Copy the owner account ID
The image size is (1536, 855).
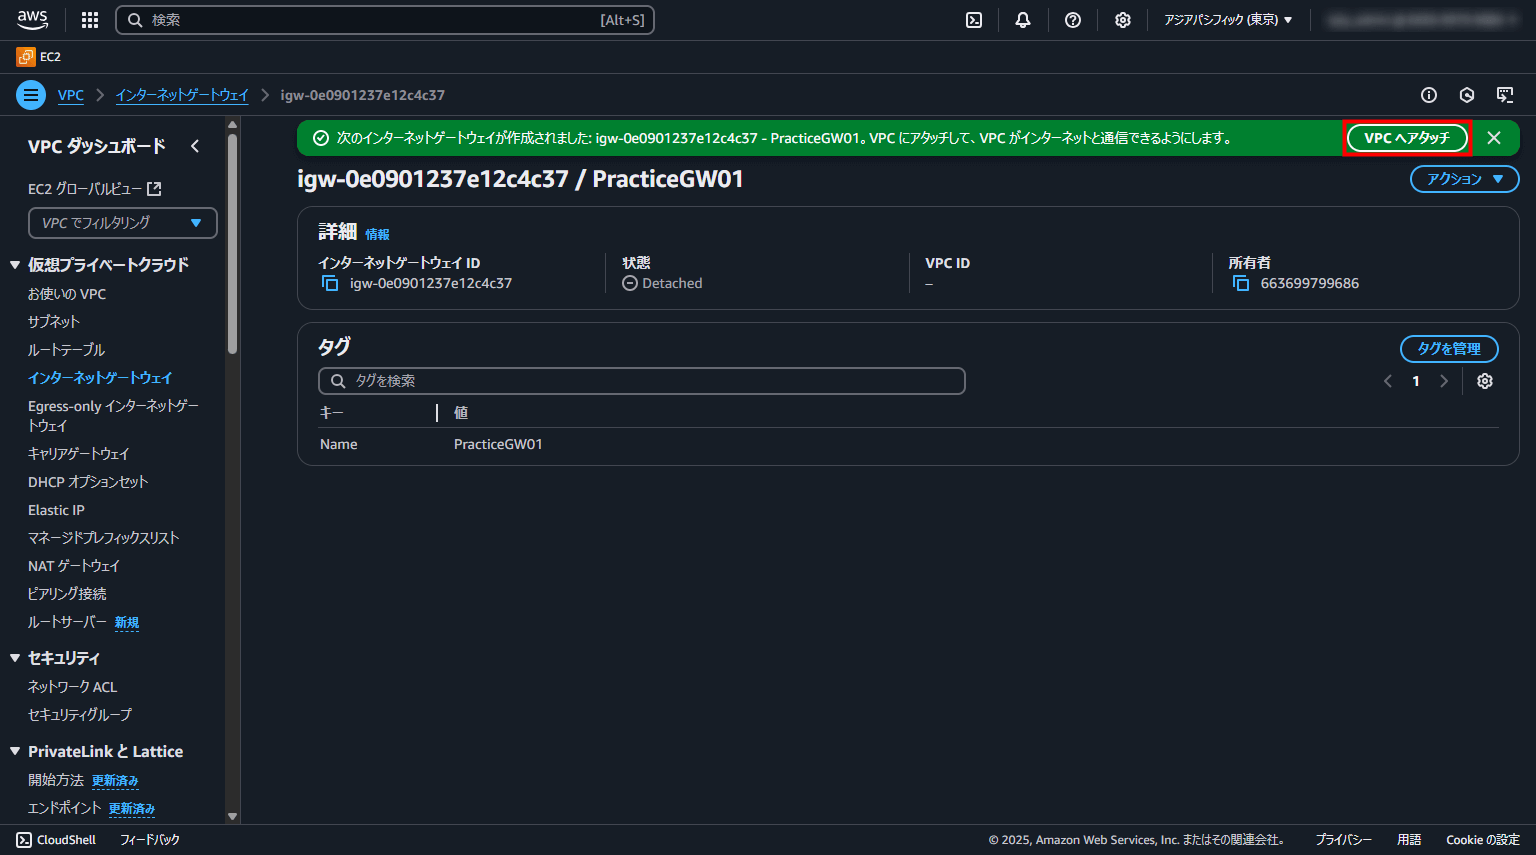click(x=1241, y=283)
